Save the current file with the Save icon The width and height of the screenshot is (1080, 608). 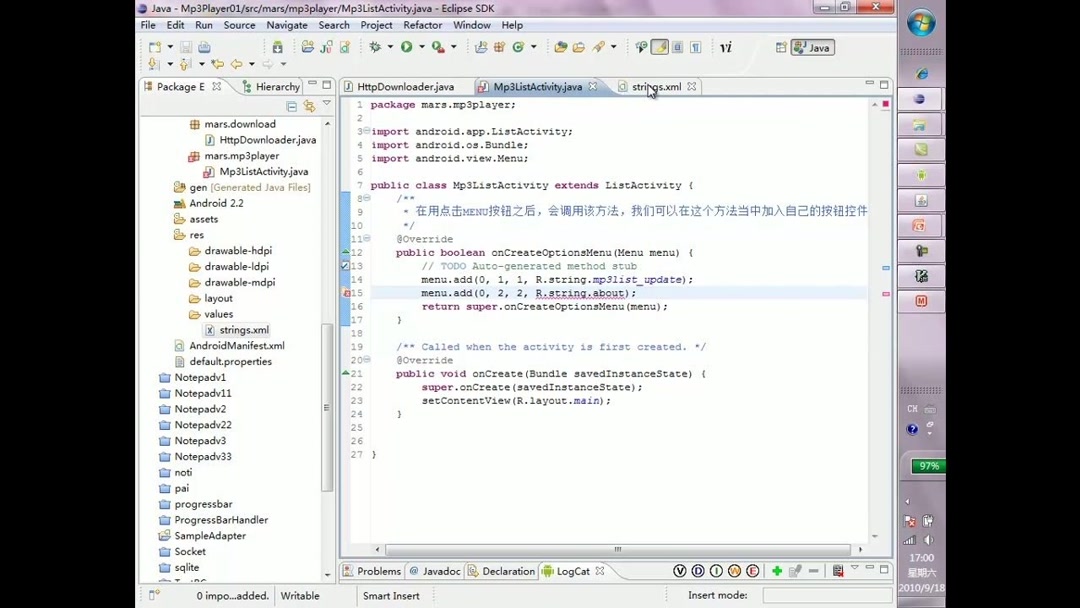click(187, 47)
